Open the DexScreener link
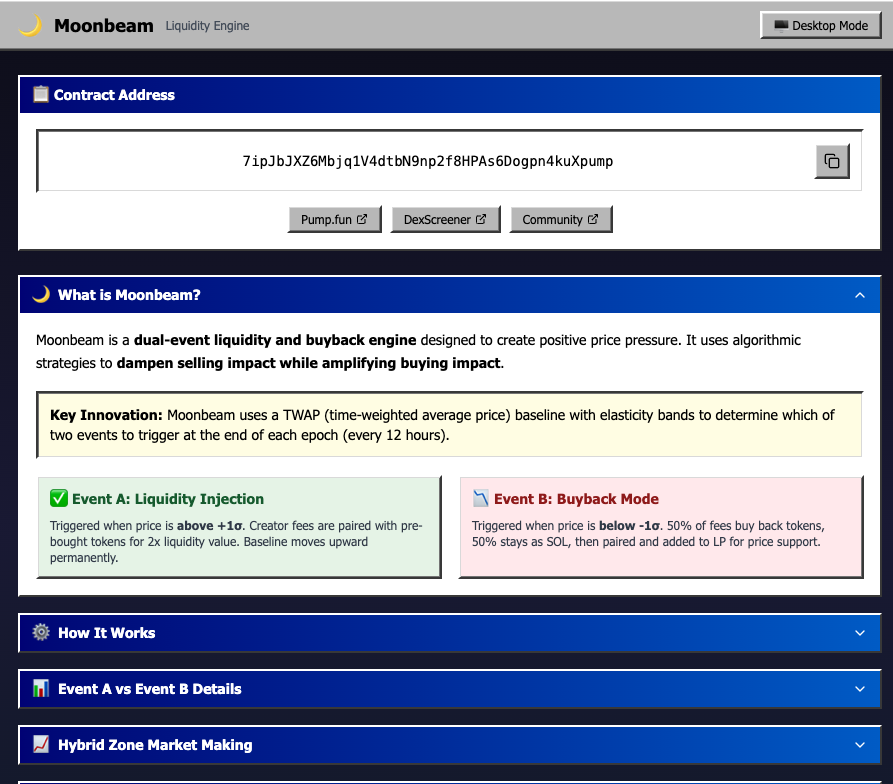Viewport: 893px width, 784px height. (445, 219)
